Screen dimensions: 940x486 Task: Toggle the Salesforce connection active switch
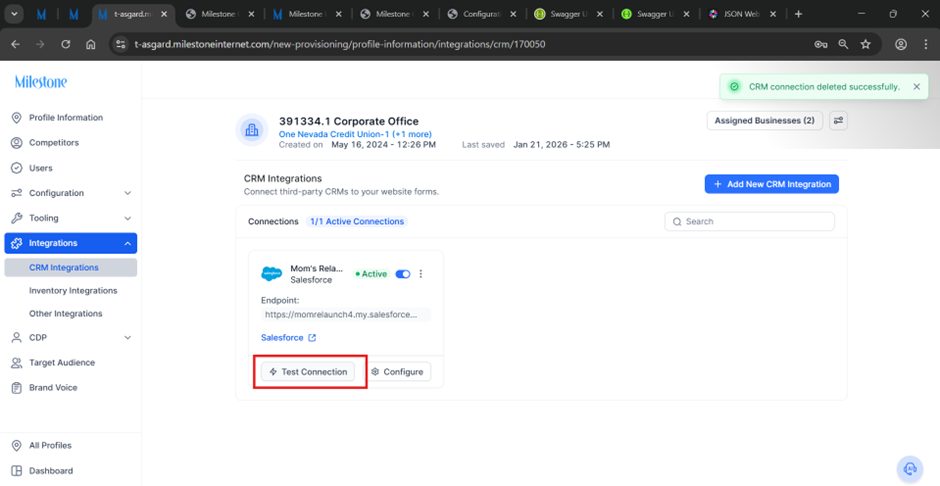tap(403, 274)
